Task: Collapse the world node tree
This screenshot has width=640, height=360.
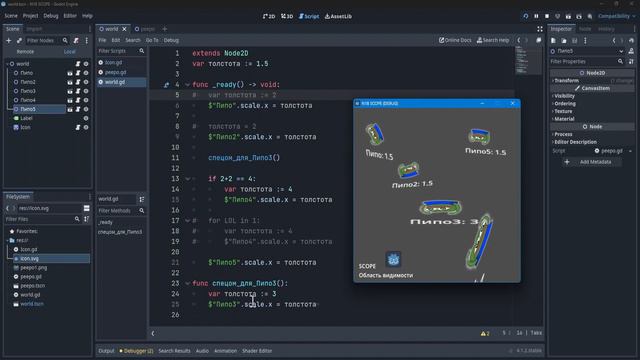Action: point(7,64)
